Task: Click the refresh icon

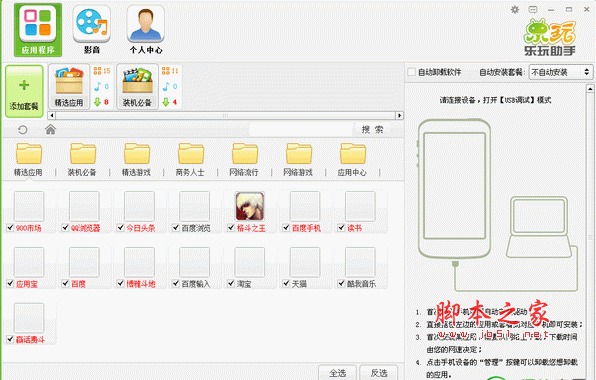Action: click(x=22, y=130)
